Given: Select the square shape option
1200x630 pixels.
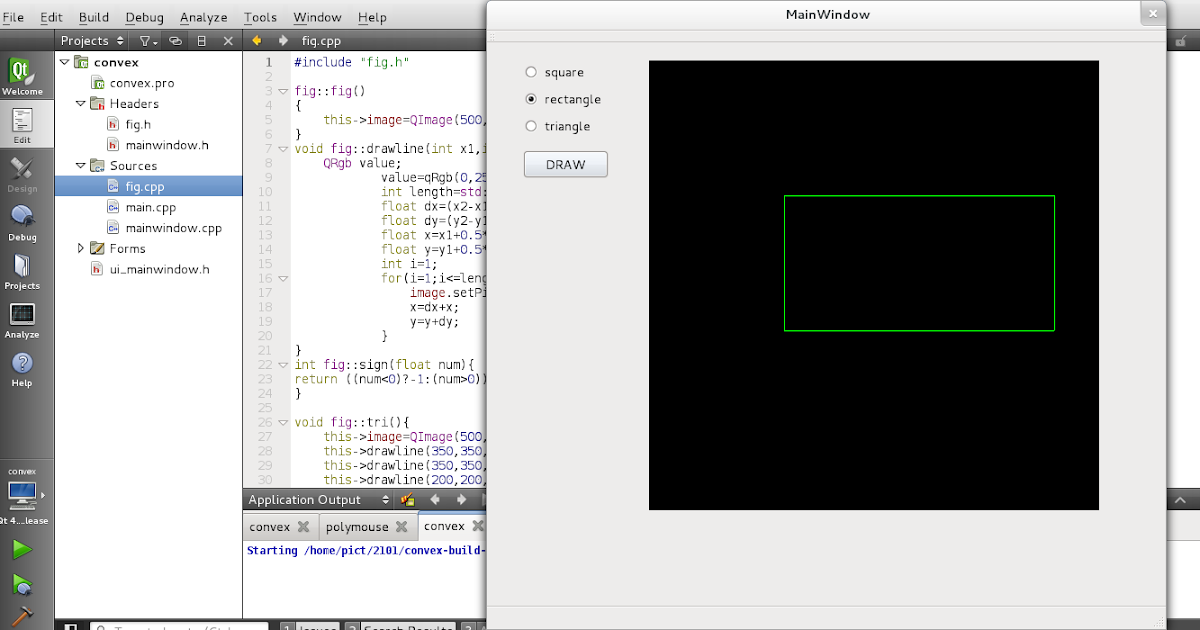Looking at the screenshot, I should pyautogui.click(x=531, y=72).
